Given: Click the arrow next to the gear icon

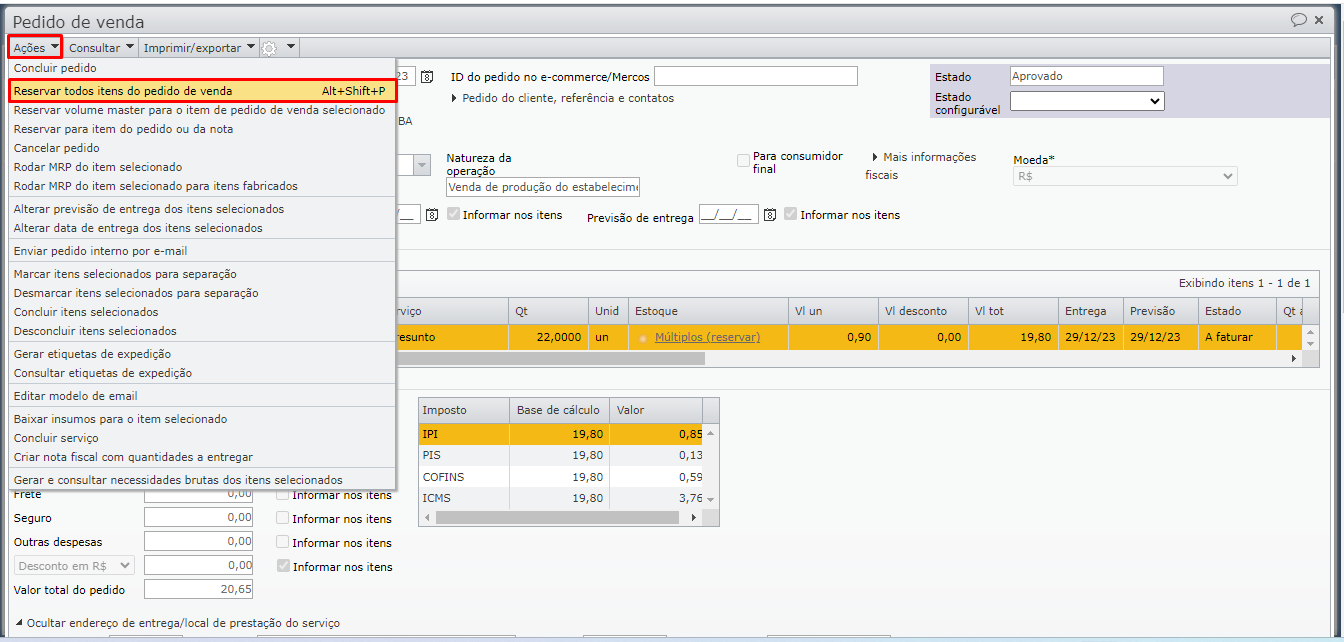Looking at the screenshot, I should pyautogui.click(x=291, y=47).
